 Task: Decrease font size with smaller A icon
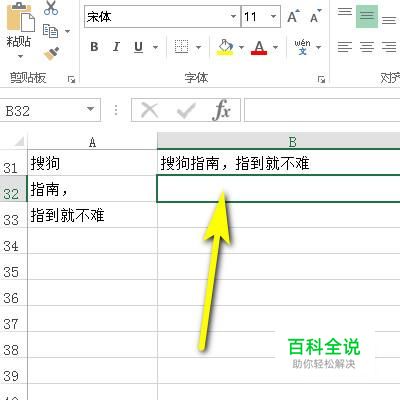(x=315, y=16)
